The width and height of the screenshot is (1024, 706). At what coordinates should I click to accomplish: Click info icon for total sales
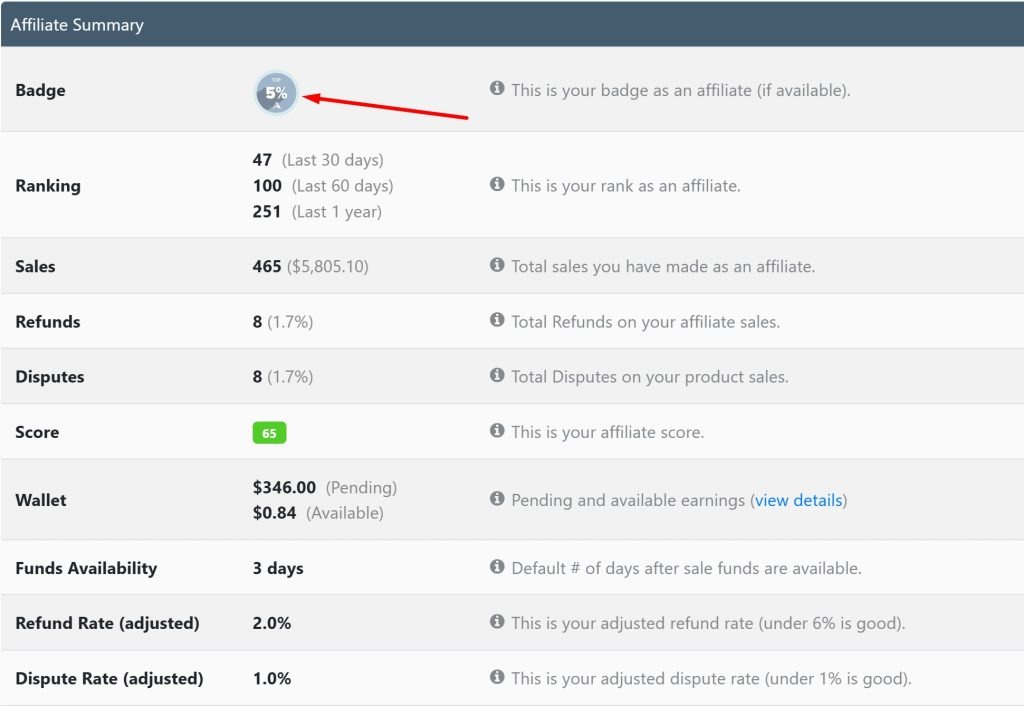497,264
